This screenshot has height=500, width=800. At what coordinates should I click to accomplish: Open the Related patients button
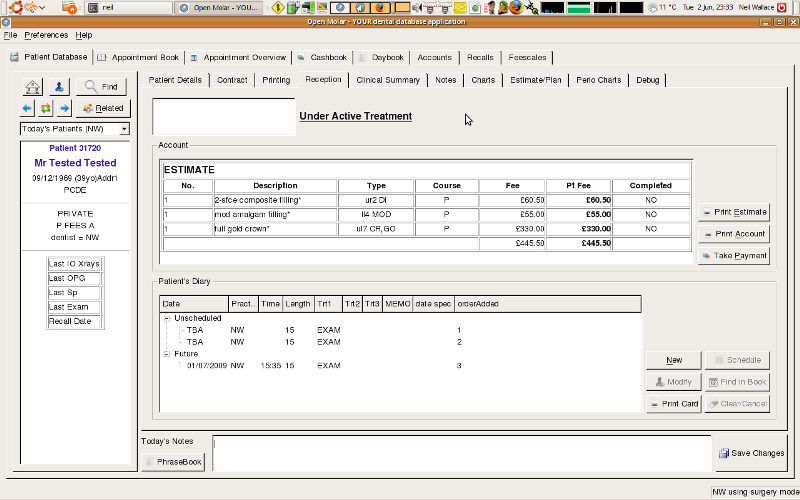tap(103, 108)
